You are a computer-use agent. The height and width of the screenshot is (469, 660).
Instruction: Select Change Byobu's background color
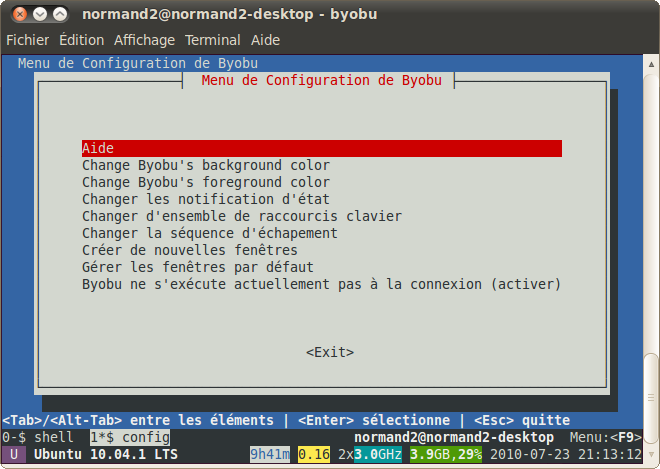(x=206, y=165)
